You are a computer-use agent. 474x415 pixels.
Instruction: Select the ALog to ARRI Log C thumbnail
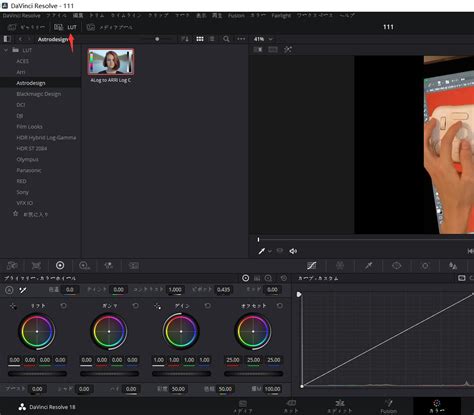(x=111, y=62)
